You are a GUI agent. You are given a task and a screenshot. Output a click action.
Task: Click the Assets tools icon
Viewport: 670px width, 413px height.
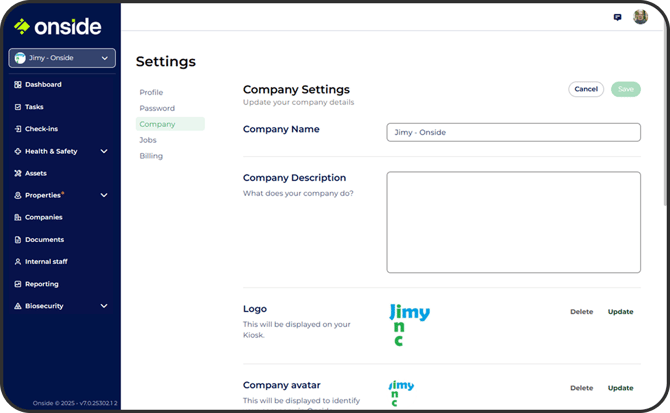[18, 173]
